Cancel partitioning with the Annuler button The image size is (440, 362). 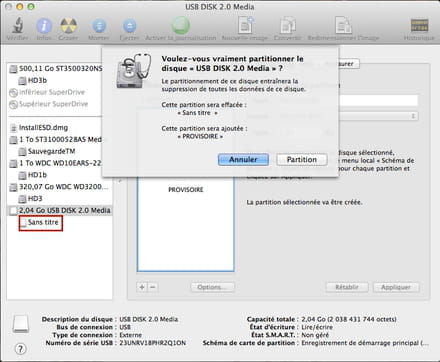243,160
